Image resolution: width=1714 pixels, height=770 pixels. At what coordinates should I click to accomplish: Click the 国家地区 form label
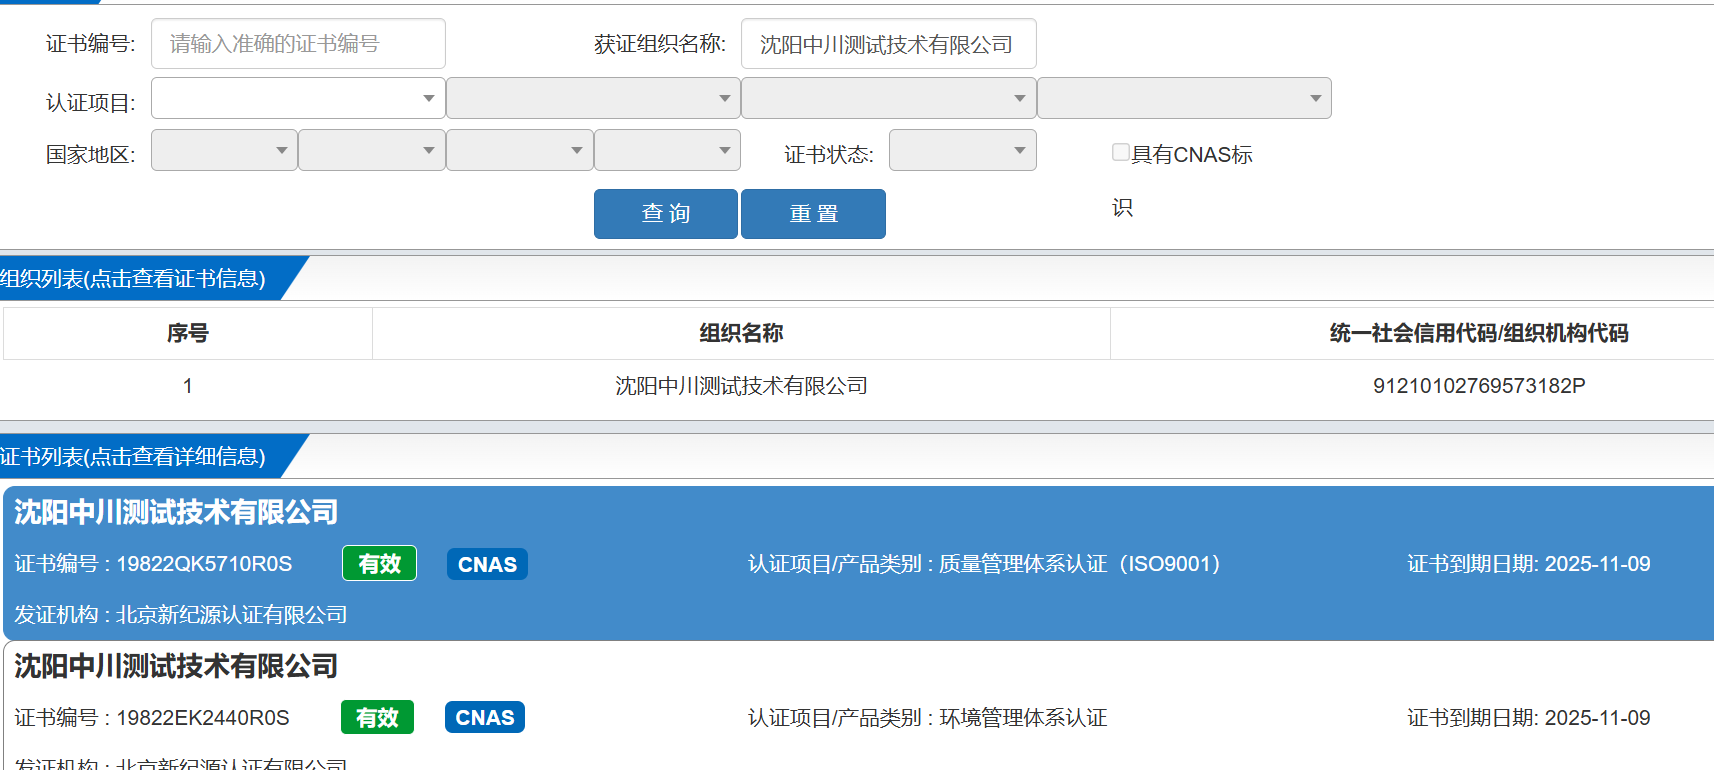(91, 155)
